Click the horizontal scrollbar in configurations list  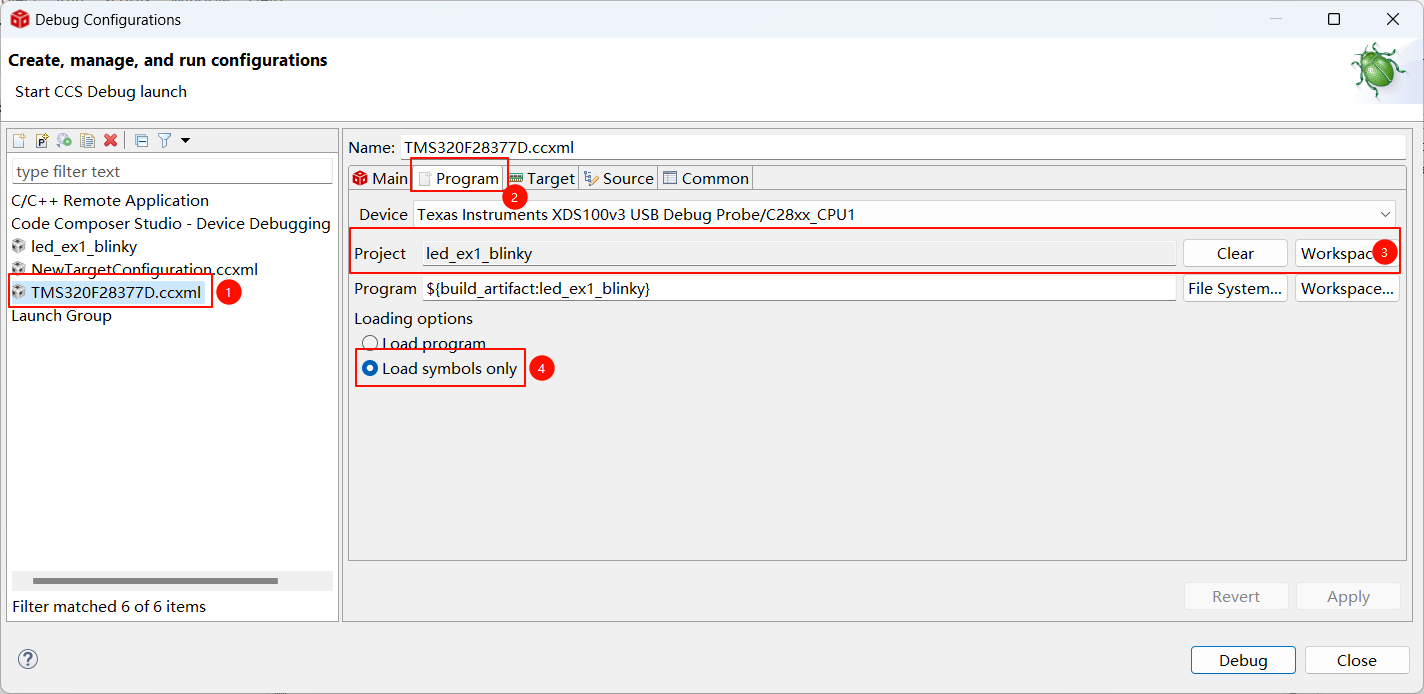(x=155, y=581)
